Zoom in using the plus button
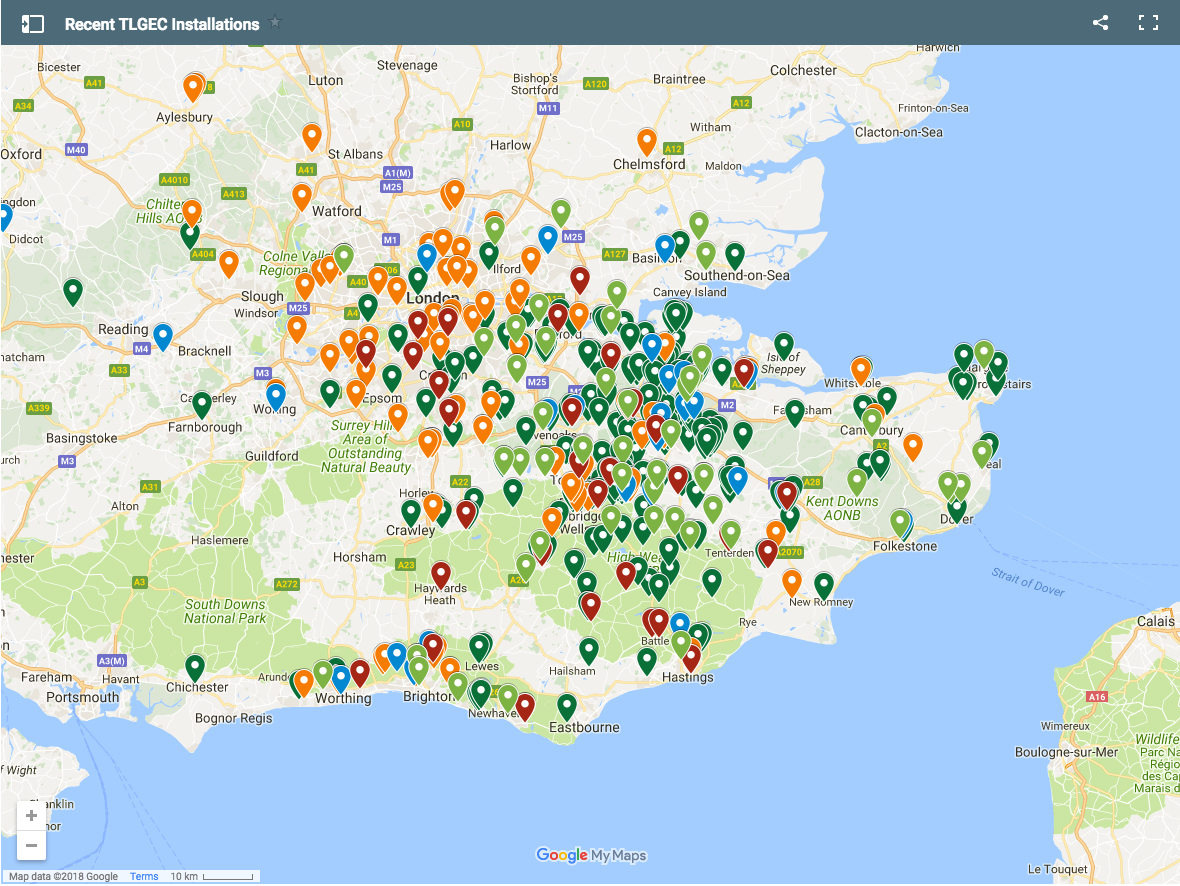The height and width of the screenshot is (886, 1180). click(x=31, y=815)
